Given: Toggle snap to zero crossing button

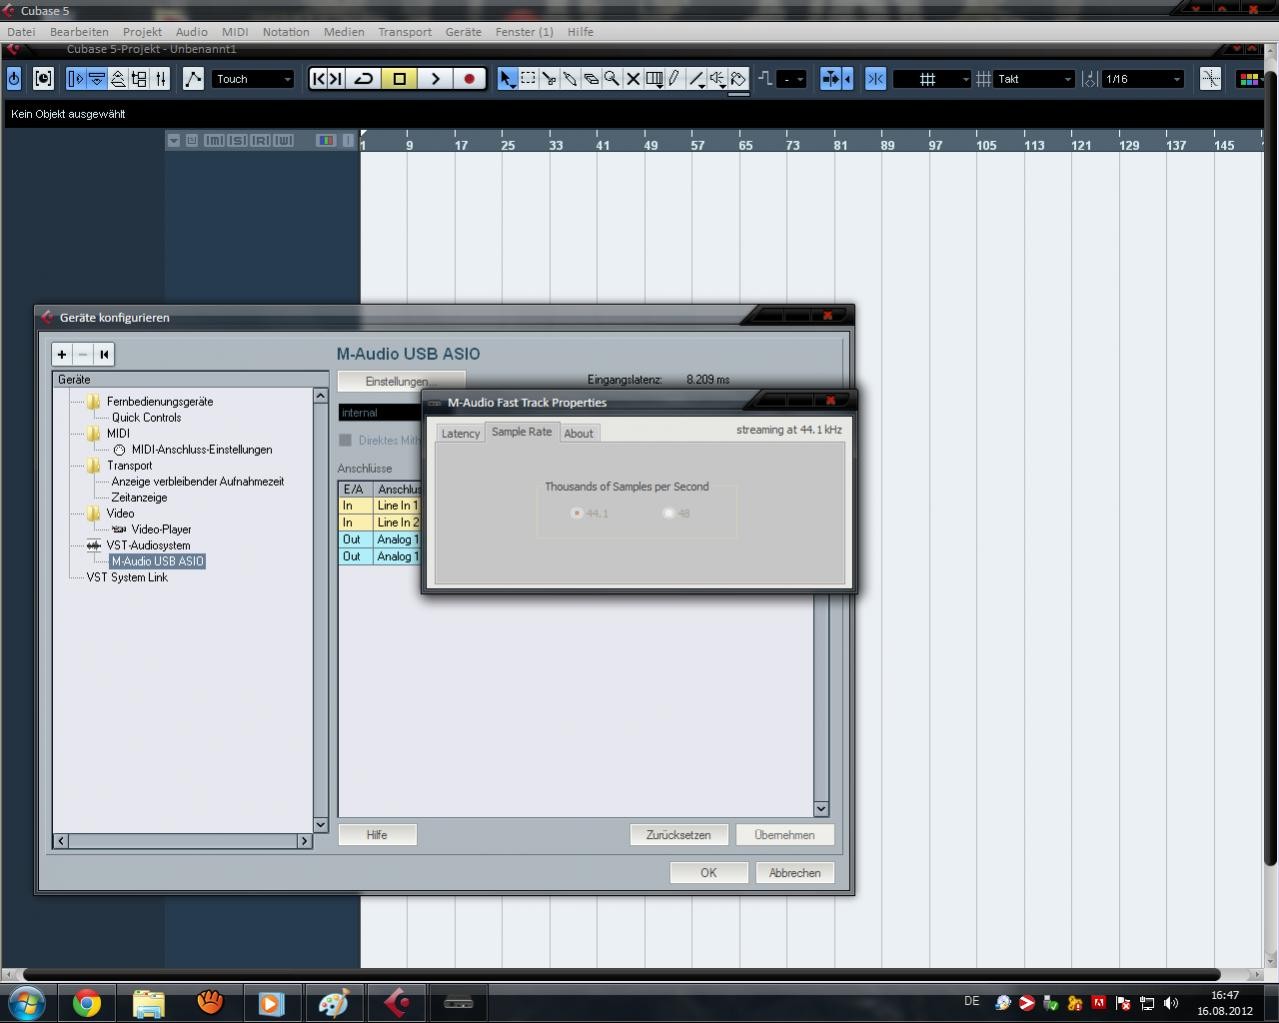Looking at the screenshot, I should [x=1210, y=79].
